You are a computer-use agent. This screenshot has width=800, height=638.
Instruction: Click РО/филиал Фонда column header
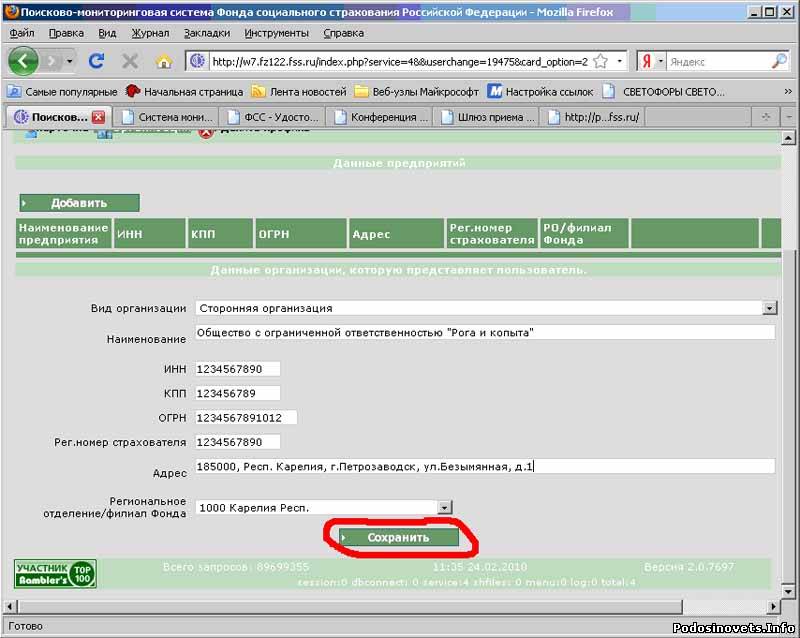click(584, 234)
